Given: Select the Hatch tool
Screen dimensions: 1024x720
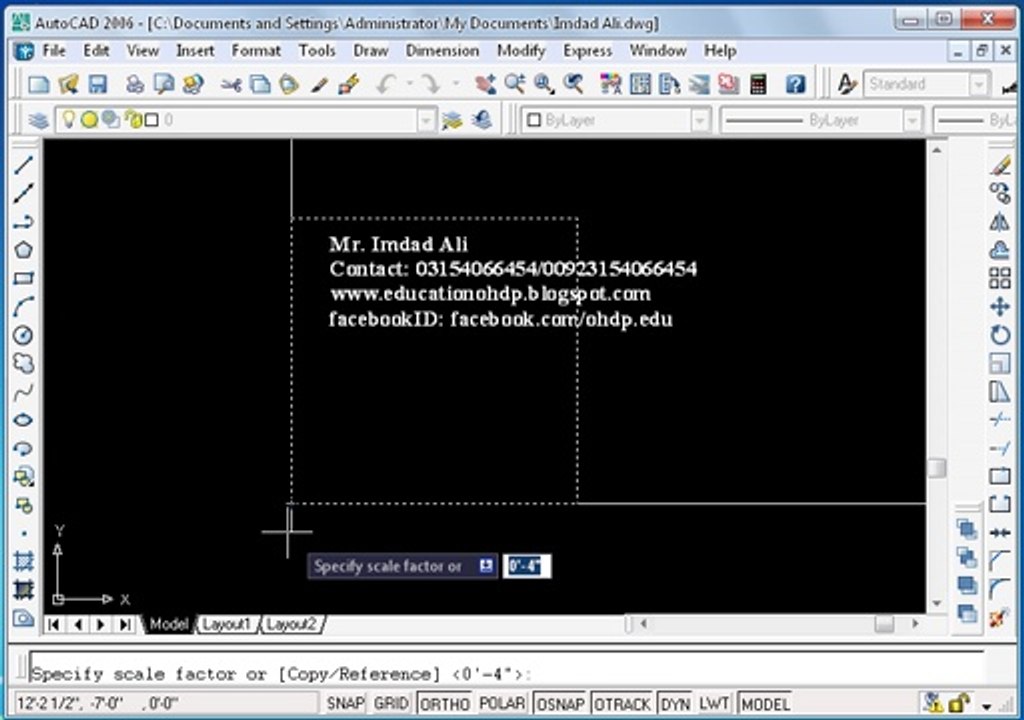Looking at the screenshot, I should click(24, 561).
